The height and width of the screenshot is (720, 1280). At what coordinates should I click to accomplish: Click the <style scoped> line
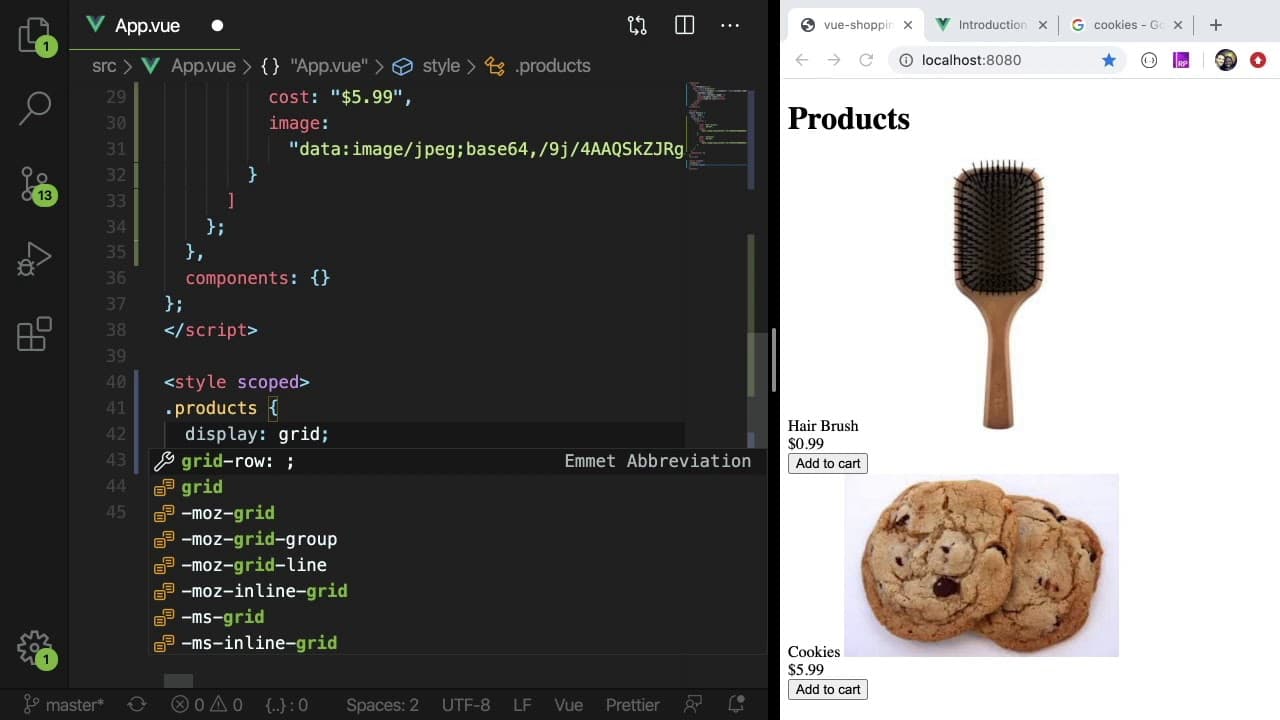(x=237, y=382)
